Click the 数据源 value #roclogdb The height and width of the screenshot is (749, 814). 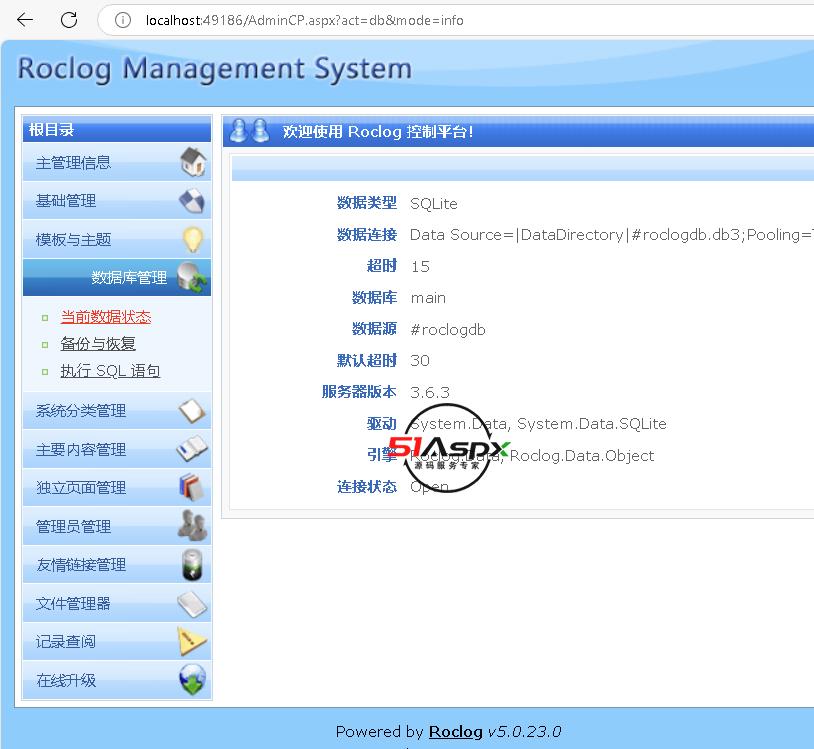[447, 330]
